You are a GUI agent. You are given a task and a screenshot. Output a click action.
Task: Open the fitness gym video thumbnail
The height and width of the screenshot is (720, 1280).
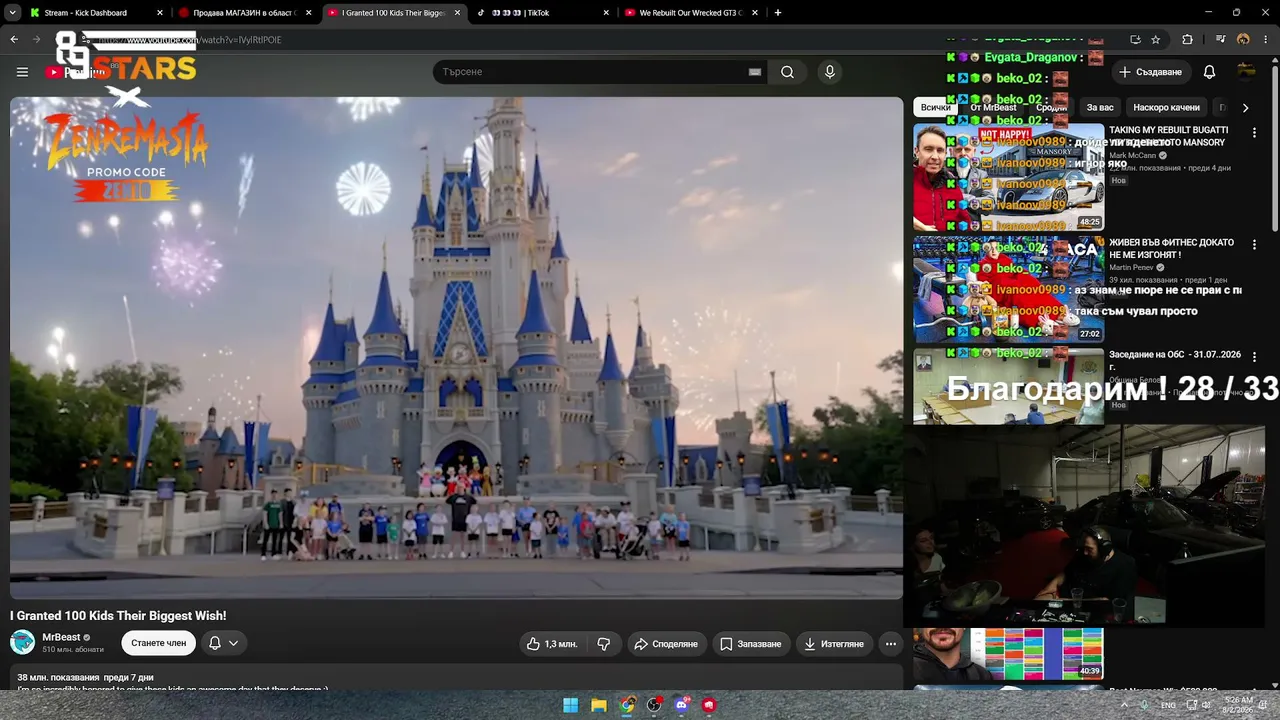(1009, 289)
